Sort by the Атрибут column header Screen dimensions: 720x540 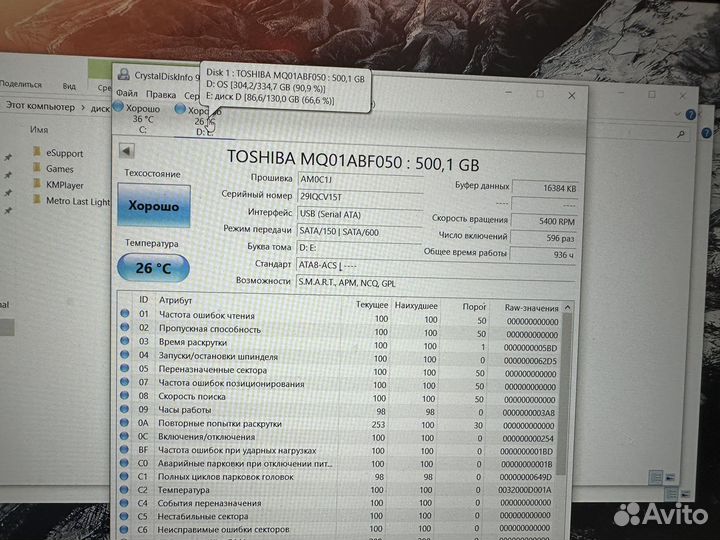176,300
